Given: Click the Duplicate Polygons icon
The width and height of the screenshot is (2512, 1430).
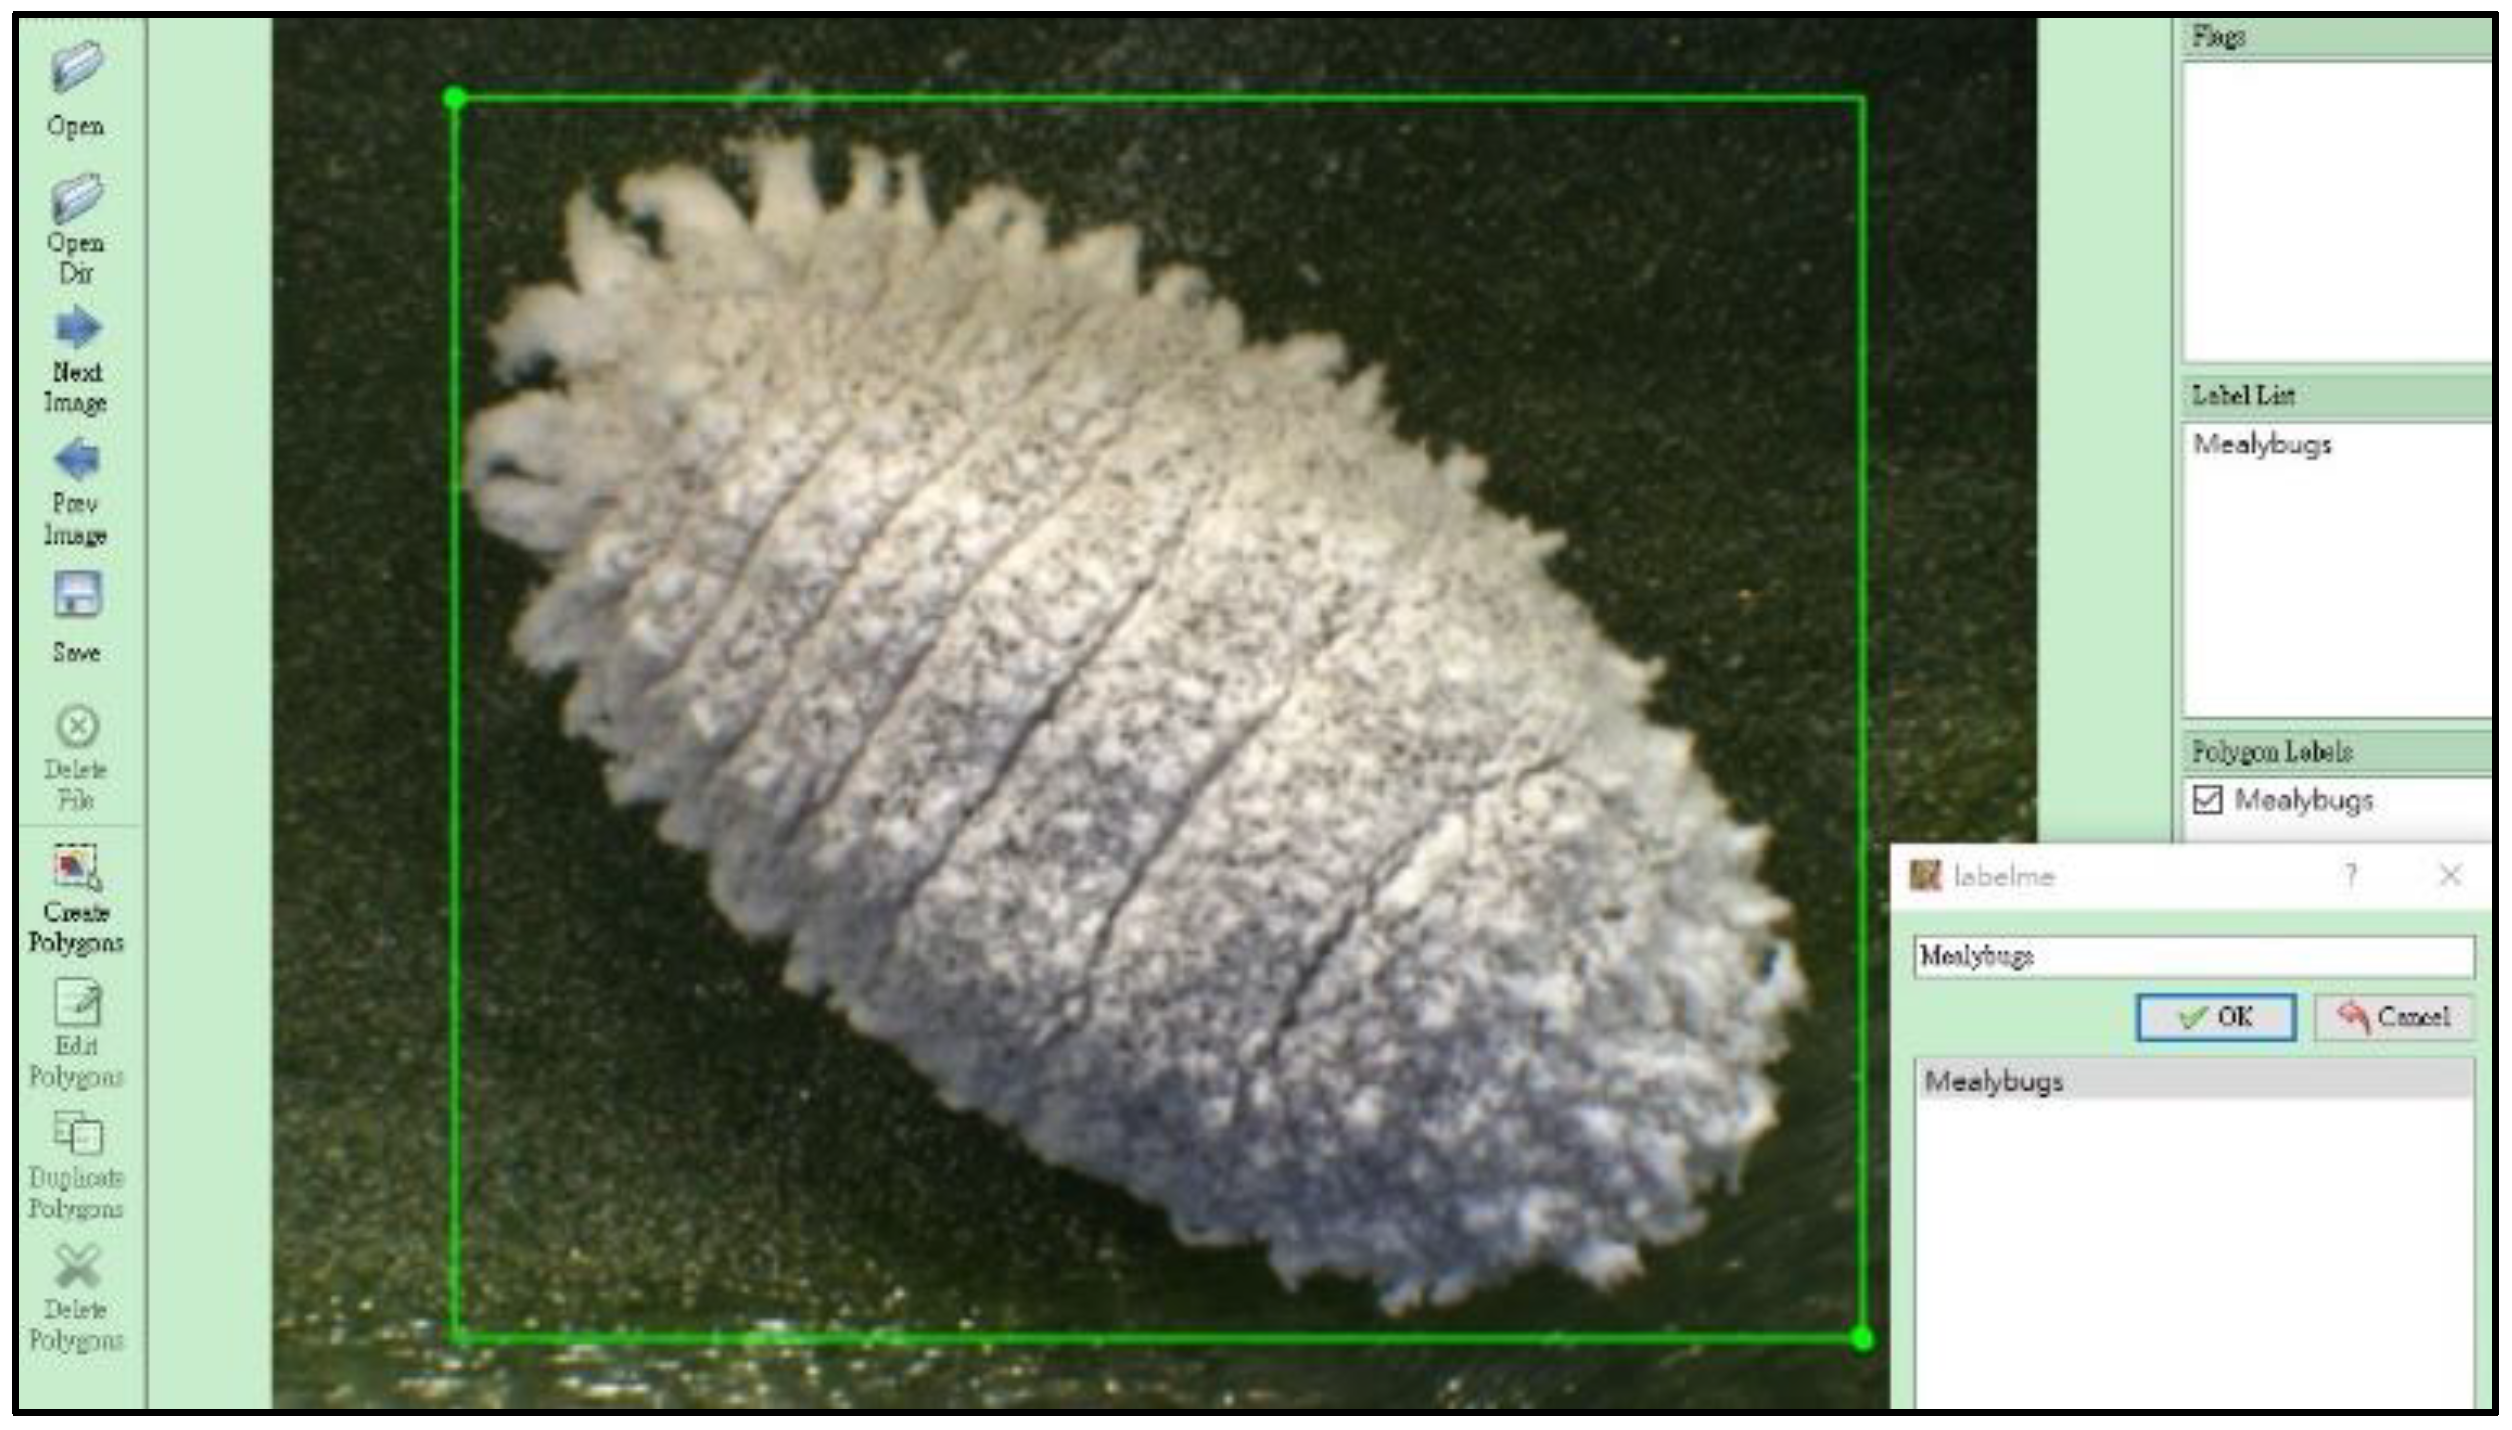Looking at the screenshot, I should coord(77,1134).
